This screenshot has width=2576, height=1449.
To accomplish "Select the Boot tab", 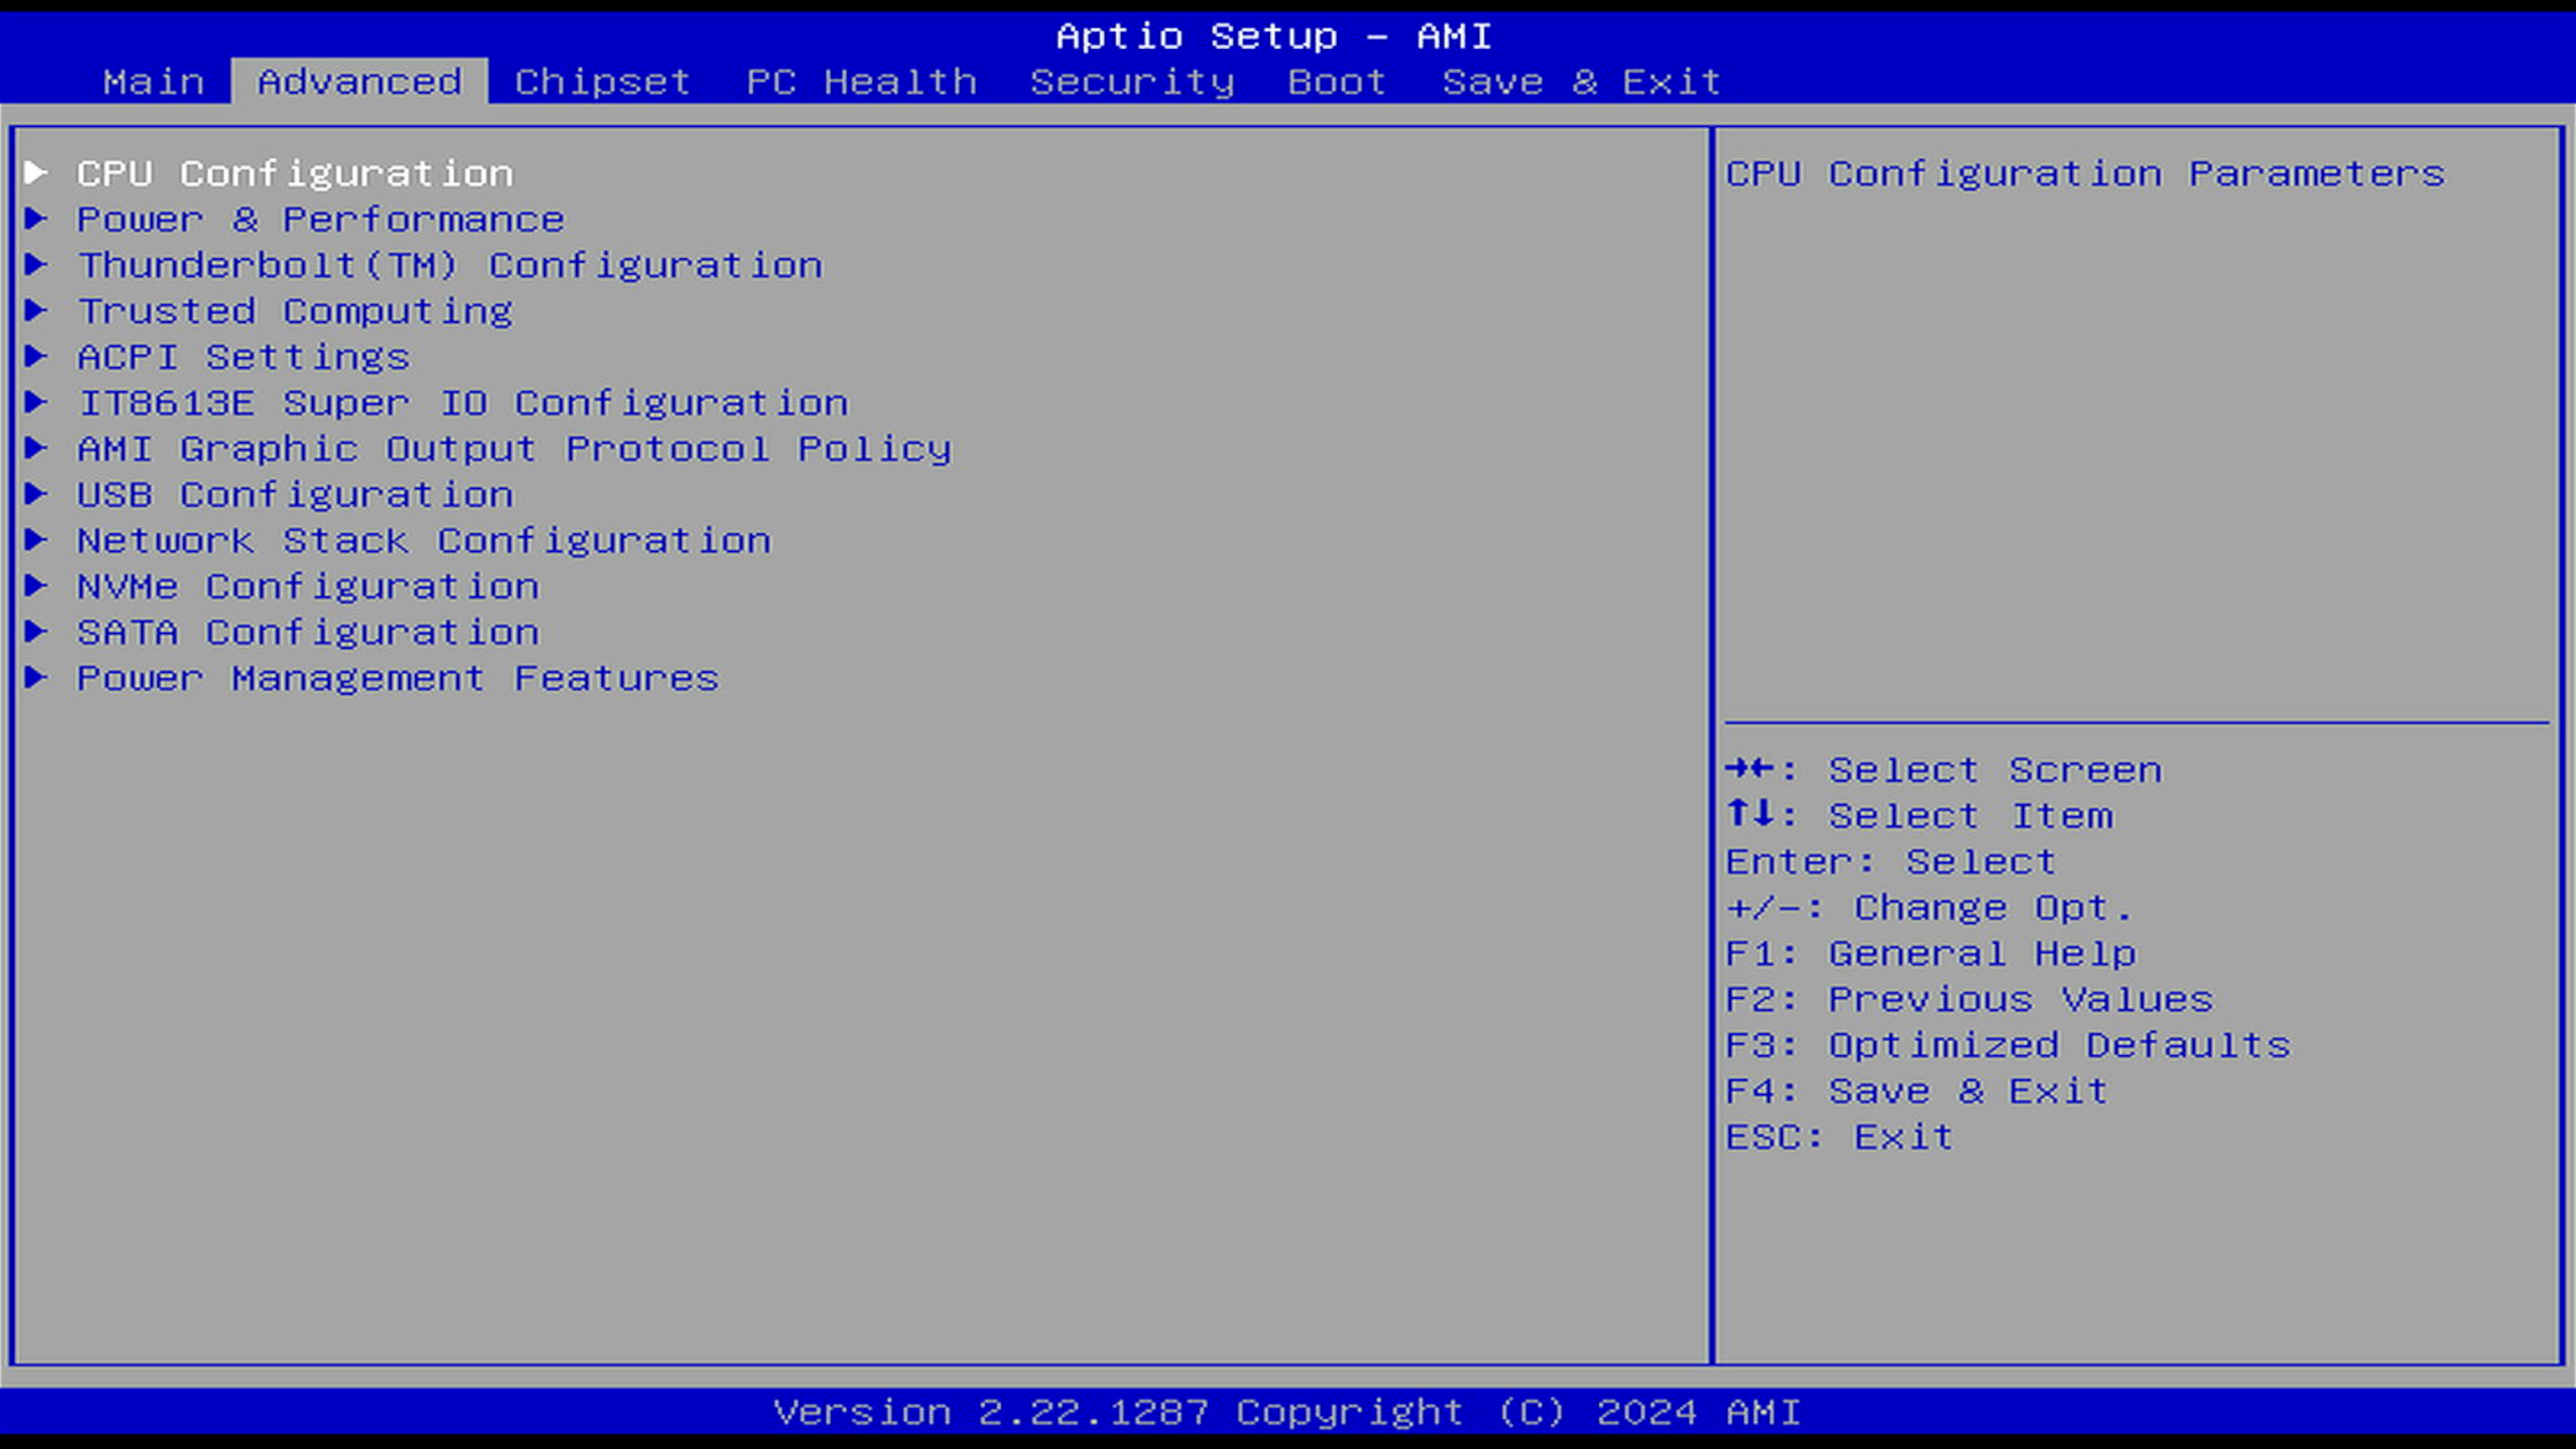I will 1337,82.
